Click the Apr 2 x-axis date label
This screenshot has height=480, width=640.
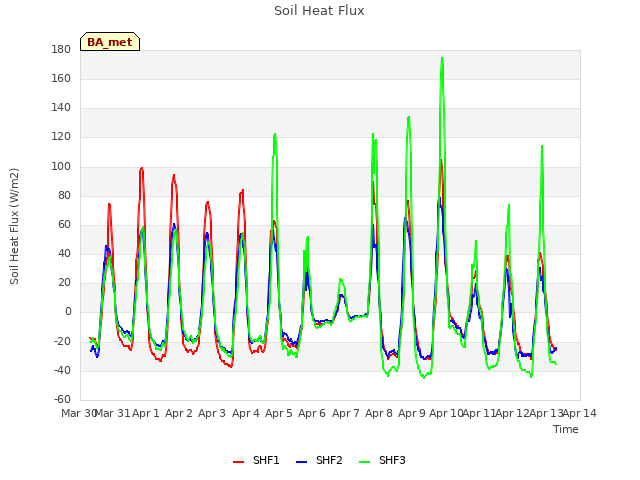click(x=179, y=413)
